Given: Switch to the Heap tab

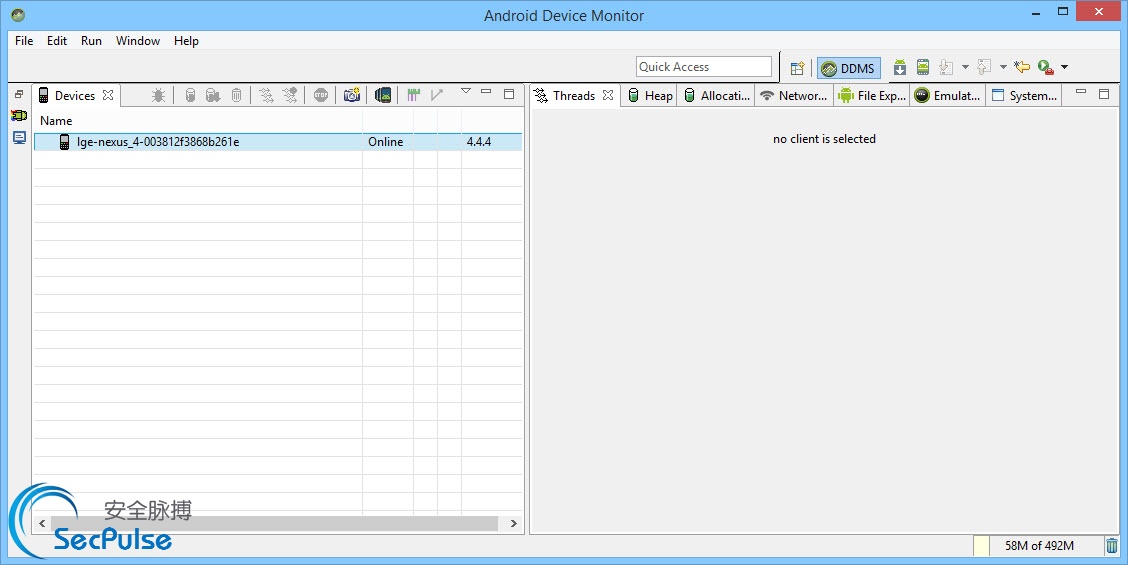Looking at the screenshot, I should pyautogui.click(x=650, y=96).
